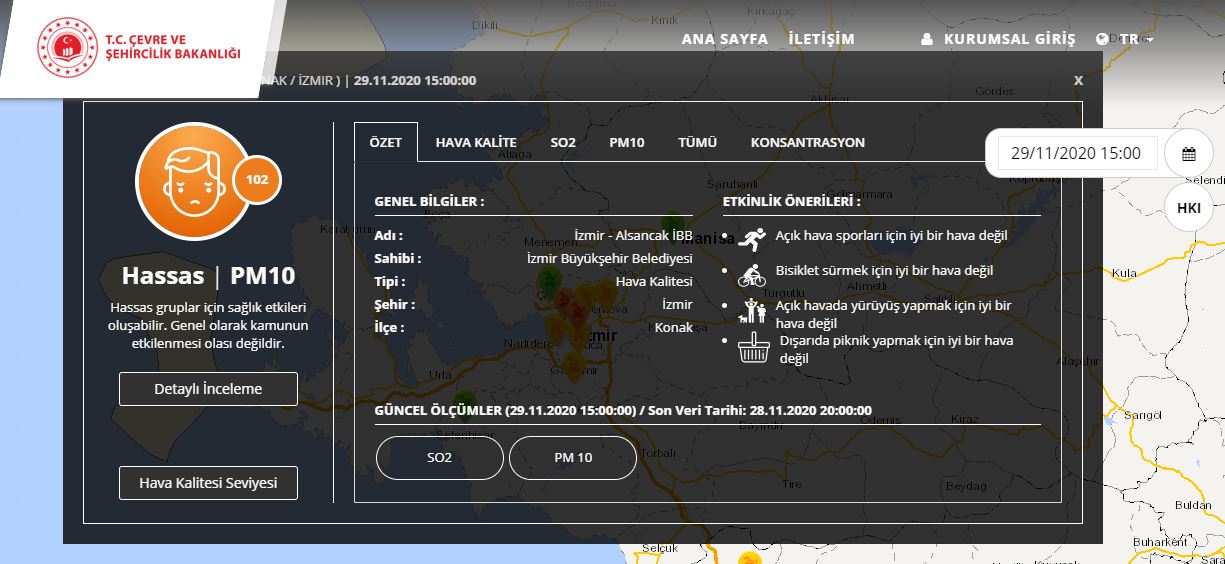Click the text İzmir Büyükşehir Belediyesi

point(610,258)
